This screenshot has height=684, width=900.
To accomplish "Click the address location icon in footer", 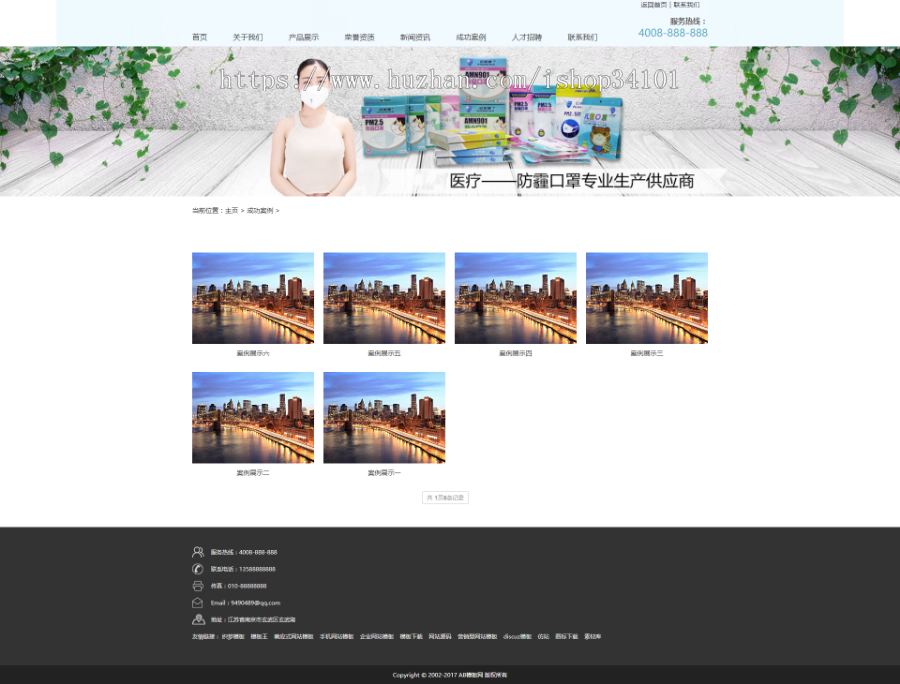I will point(197,620).
